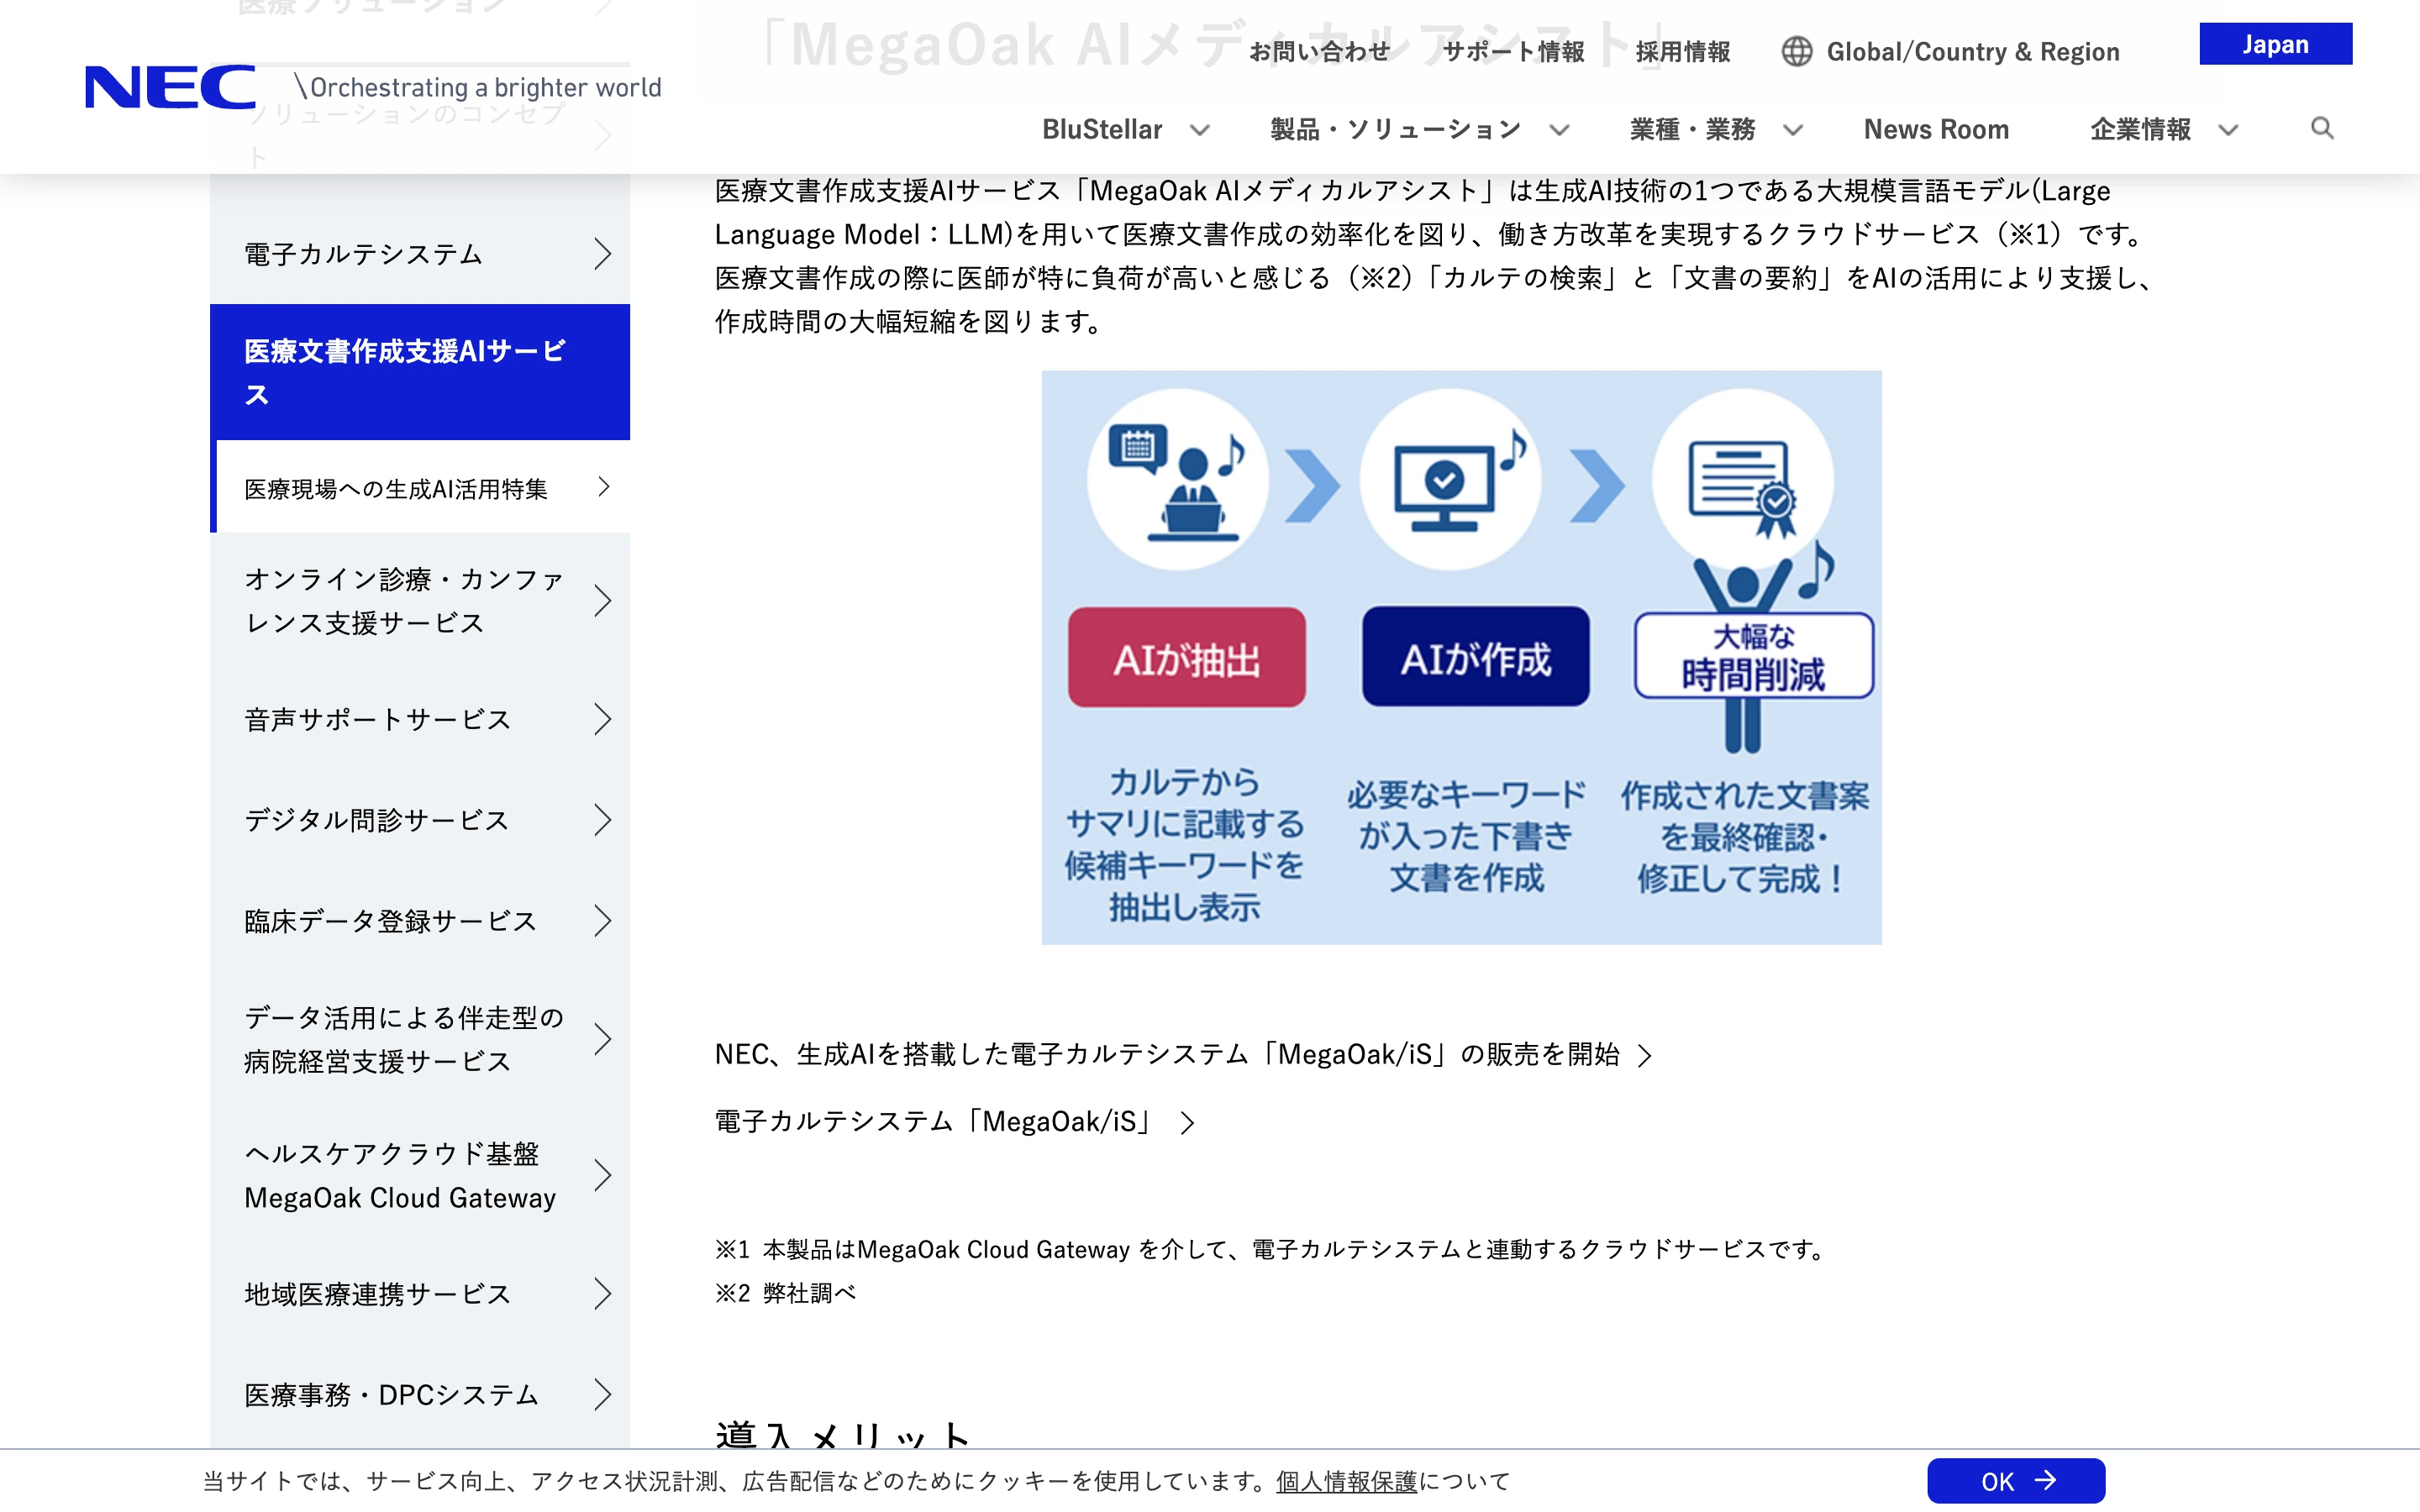Click arrow beside 医療事務・DPCシステム
2420x1512 pixels.
click(x=602, y=1394)
